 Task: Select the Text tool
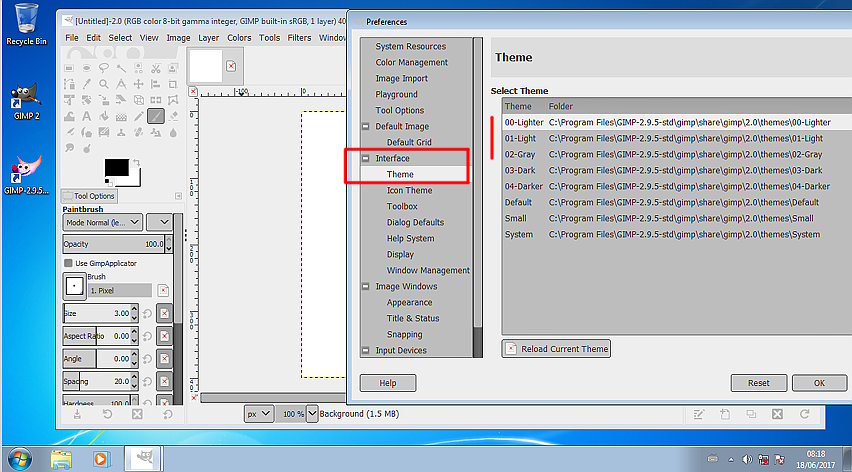(x=86, y=116)
